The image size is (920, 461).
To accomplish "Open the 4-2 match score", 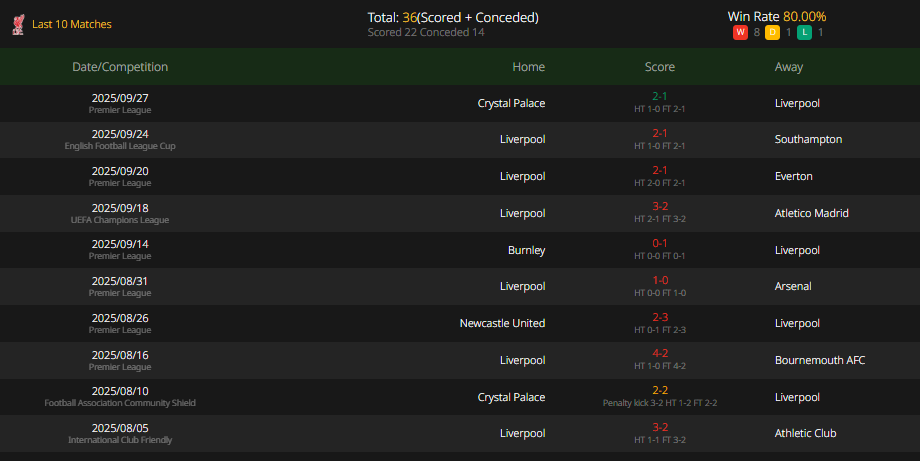I will tap(660, 353).
